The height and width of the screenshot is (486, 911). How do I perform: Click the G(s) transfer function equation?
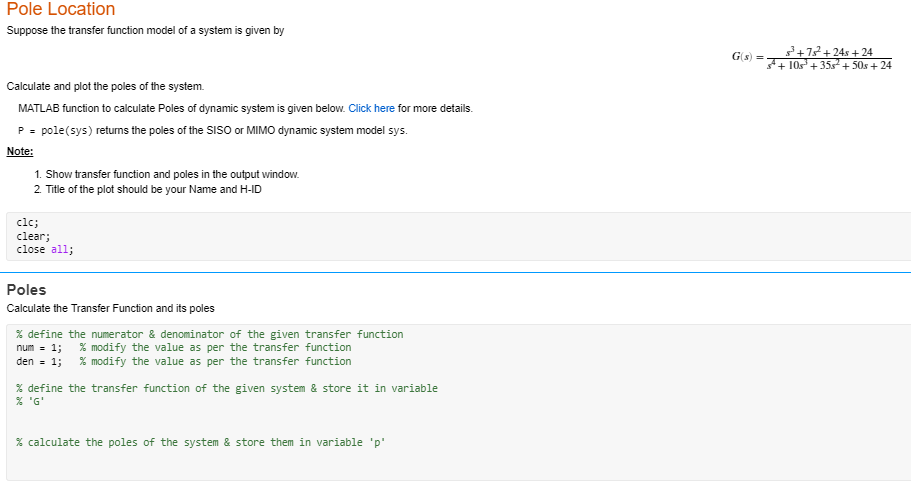812,58
